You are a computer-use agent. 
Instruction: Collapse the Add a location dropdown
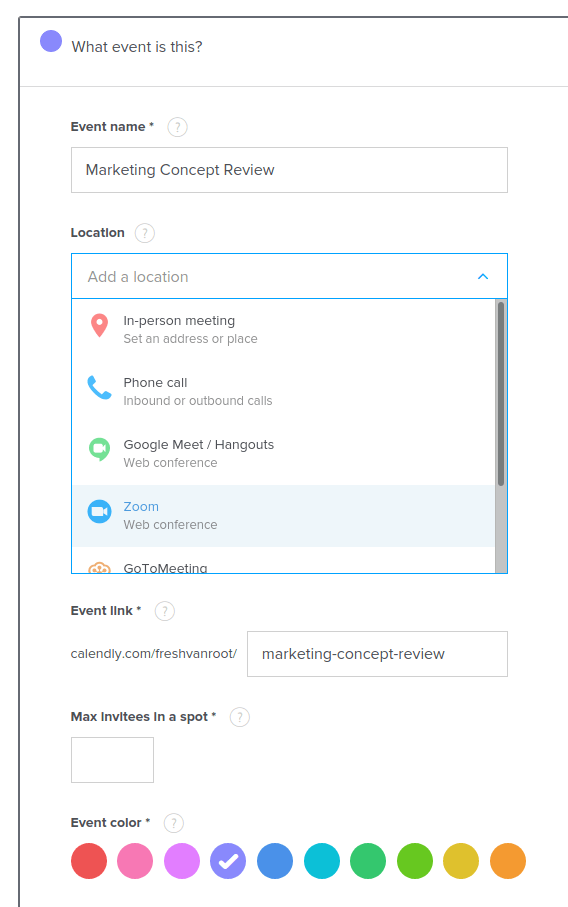point(289,276)
